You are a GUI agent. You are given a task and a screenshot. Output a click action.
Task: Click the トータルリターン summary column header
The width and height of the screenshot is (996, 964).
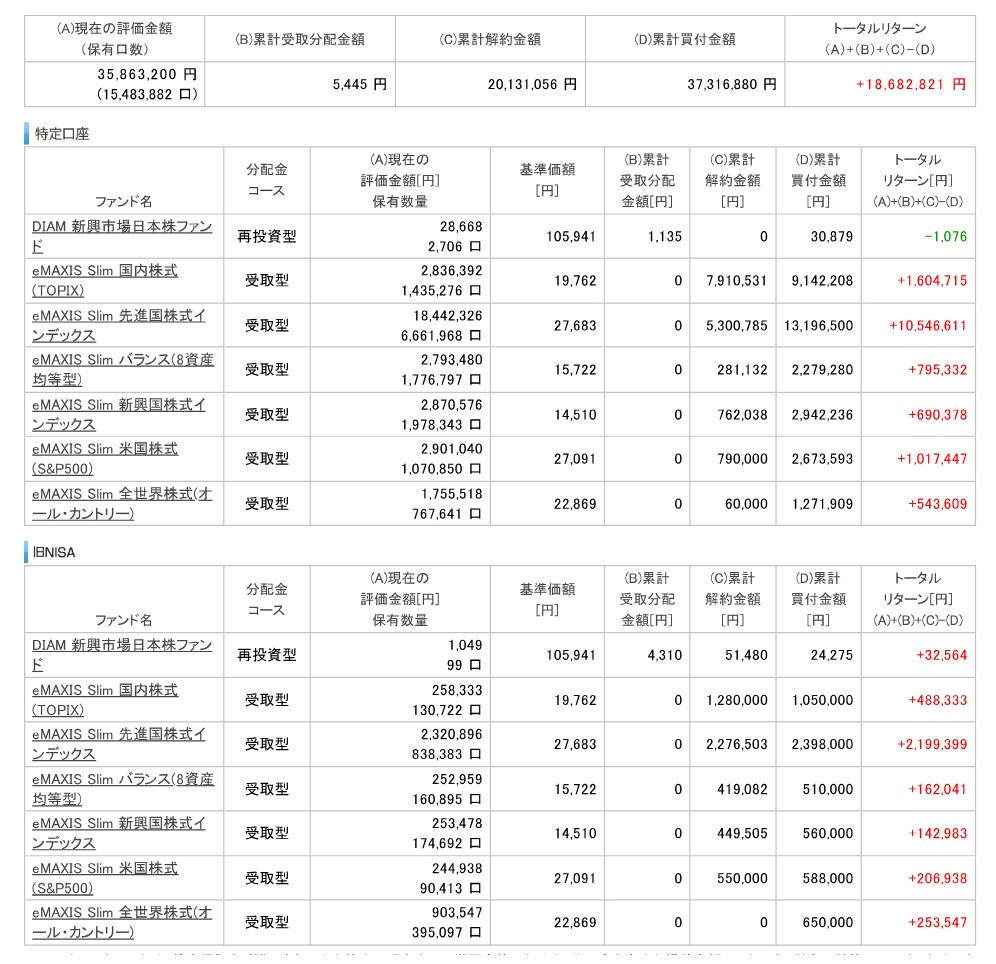pos(880,39)
